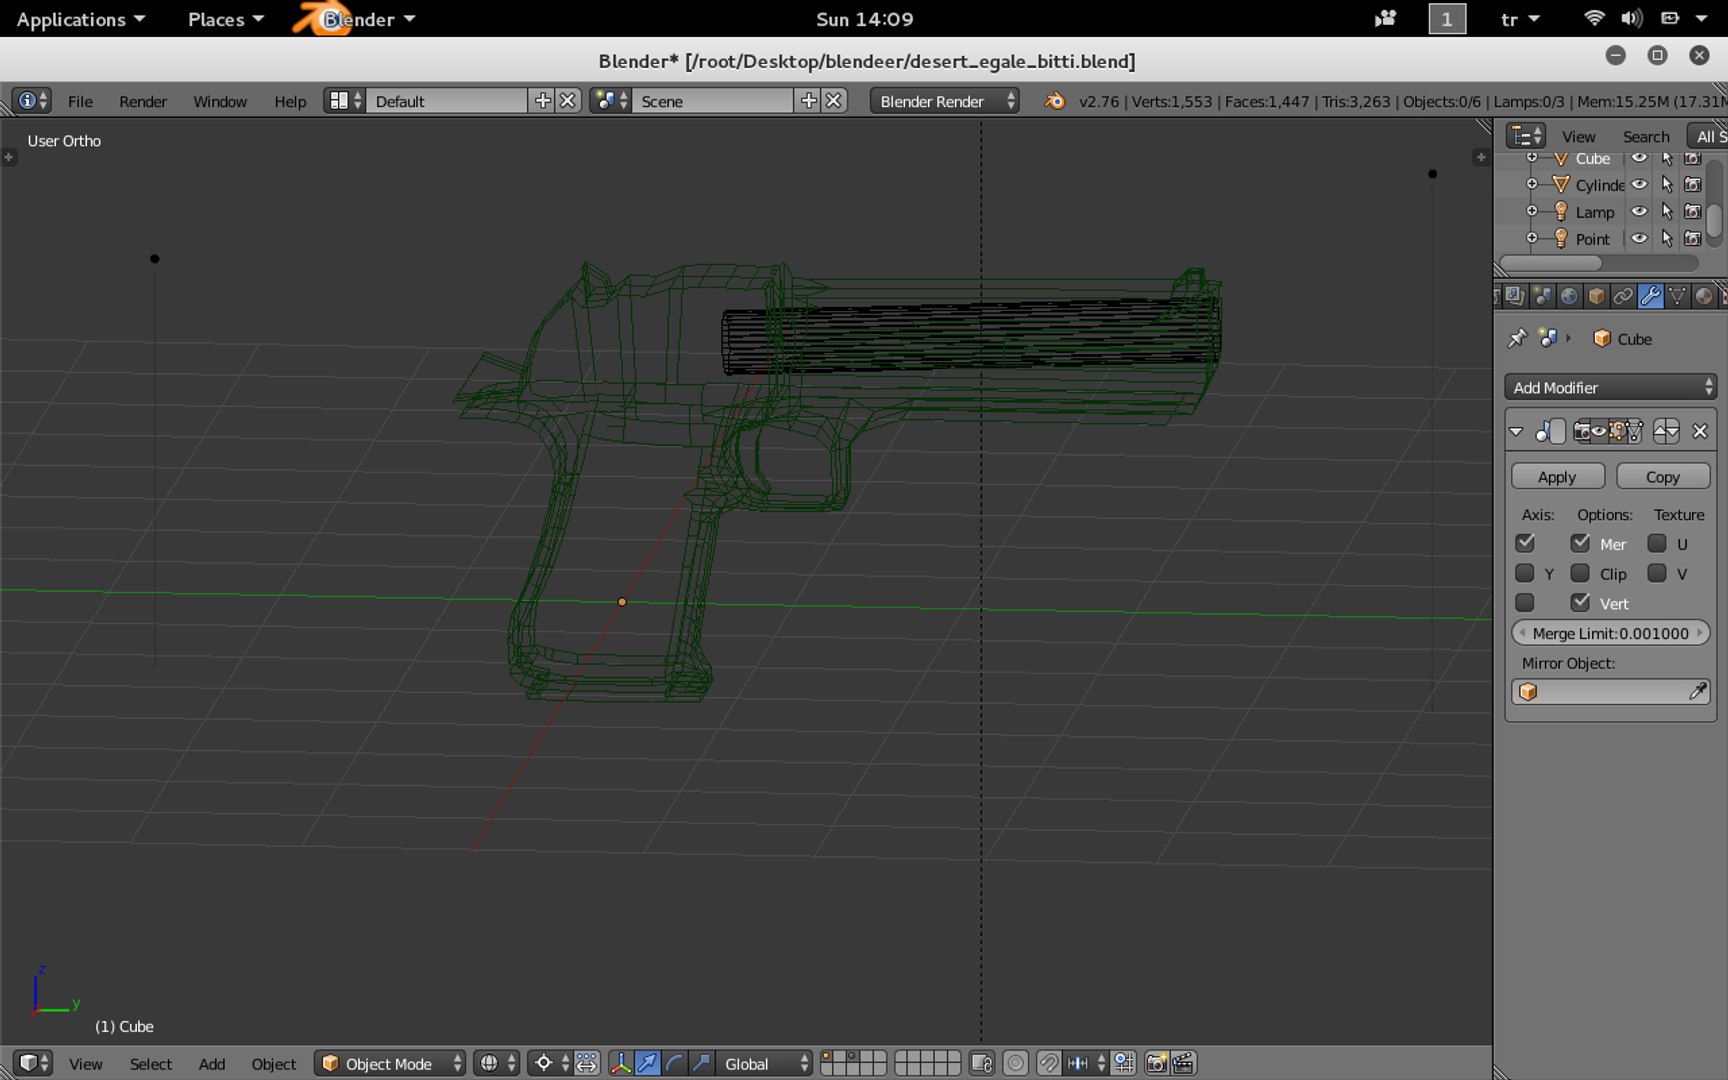
Task: Toggle renderability of the Point lamp
Action: pyautogui.click(x=1692, y=238)
